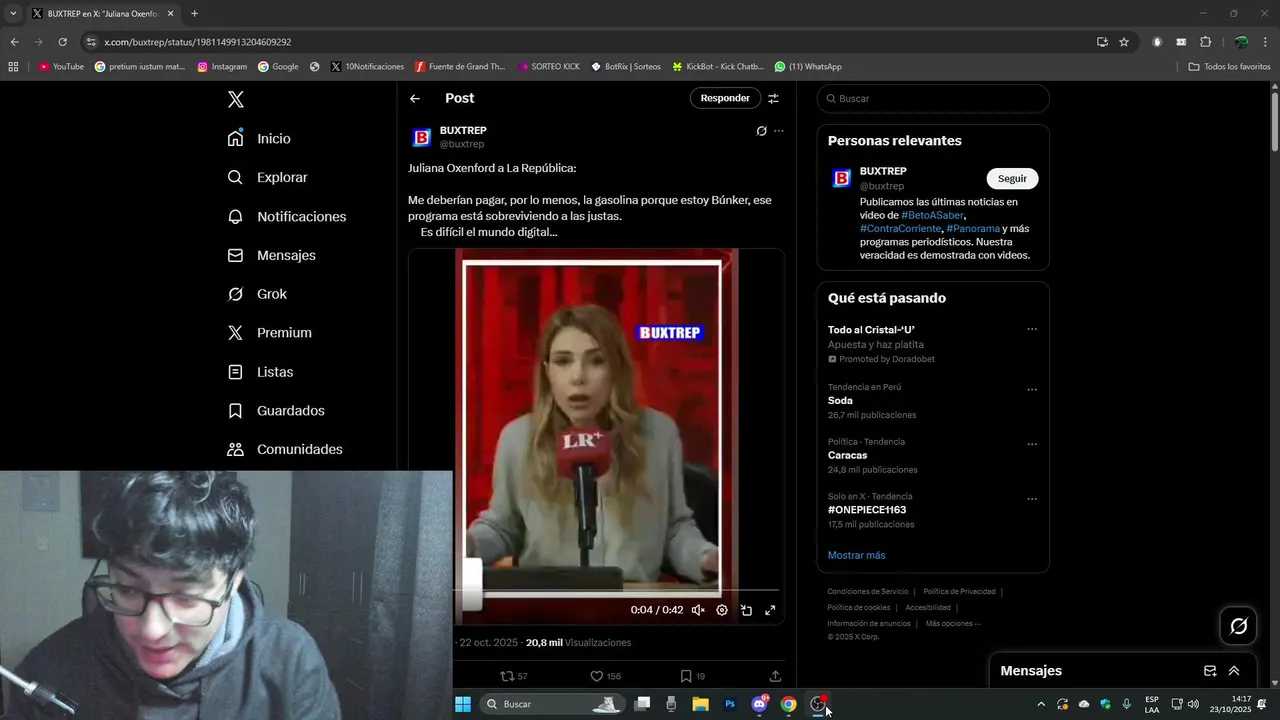This screenshot has height=720, width=1280.
Task: Open options for Todo al Cristal promoted trend
Action: [1032, 329]
